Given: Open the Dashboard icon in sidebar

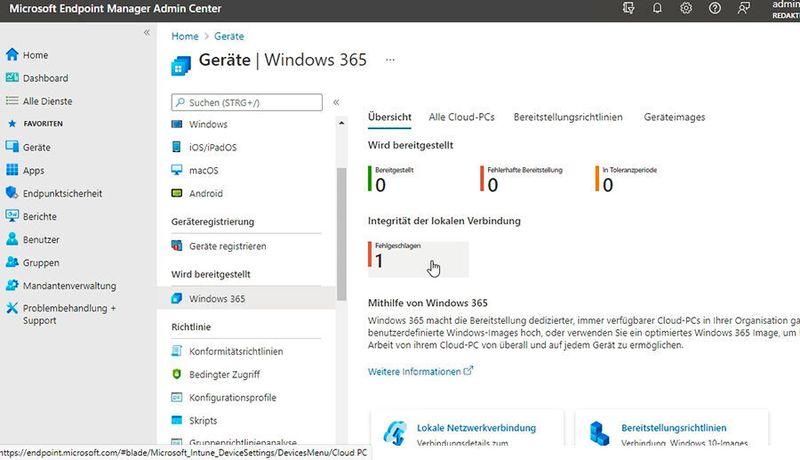Looking at the screenshot, I should 12,78.
